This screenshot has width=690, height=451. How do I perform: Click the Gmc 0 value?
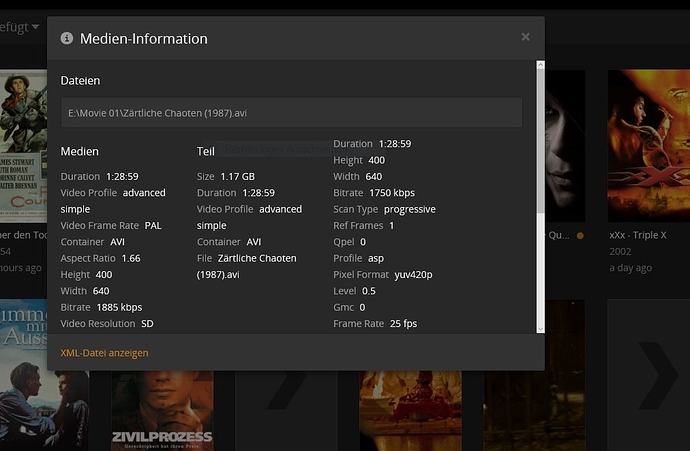[362, 307]
